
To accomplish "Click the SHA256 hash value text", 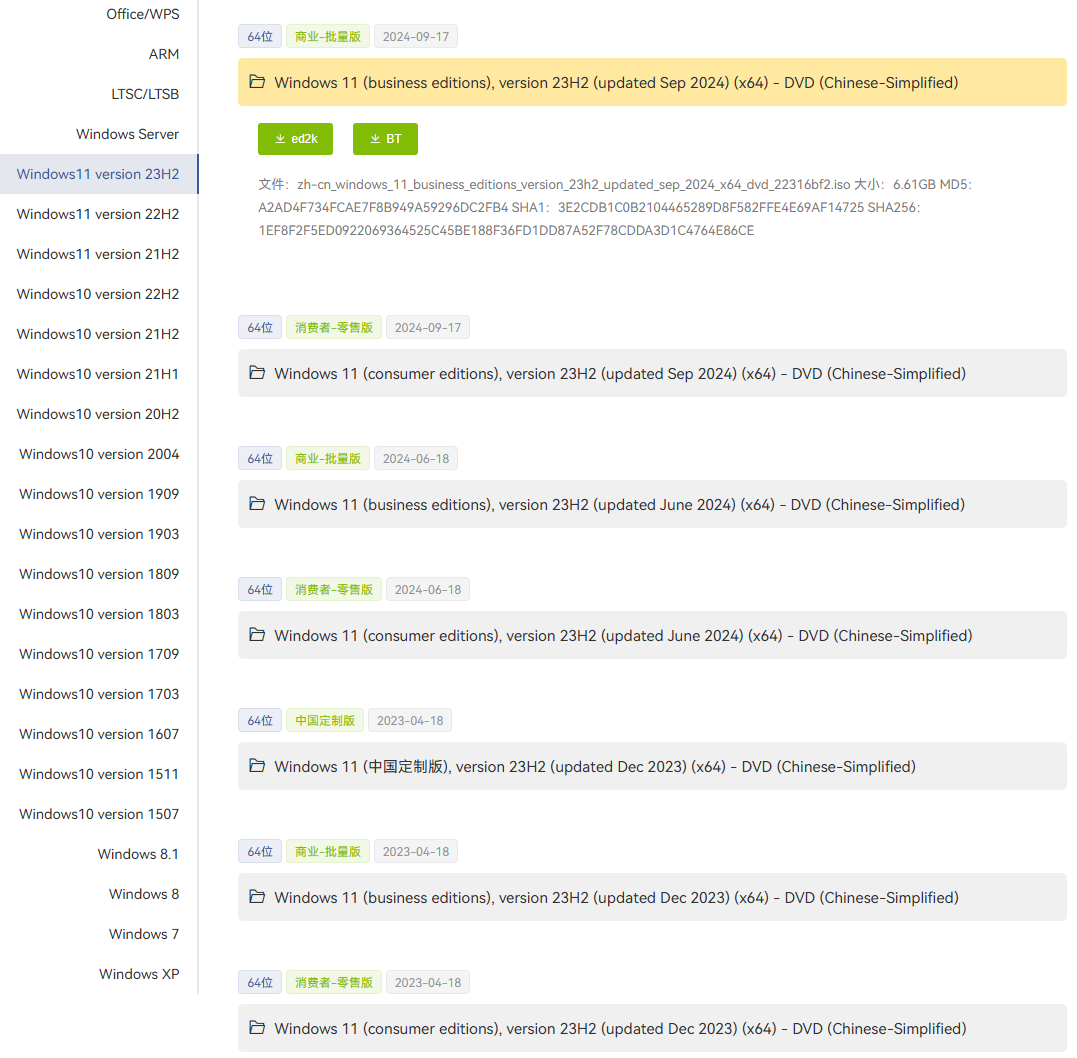I will [506, 231].
